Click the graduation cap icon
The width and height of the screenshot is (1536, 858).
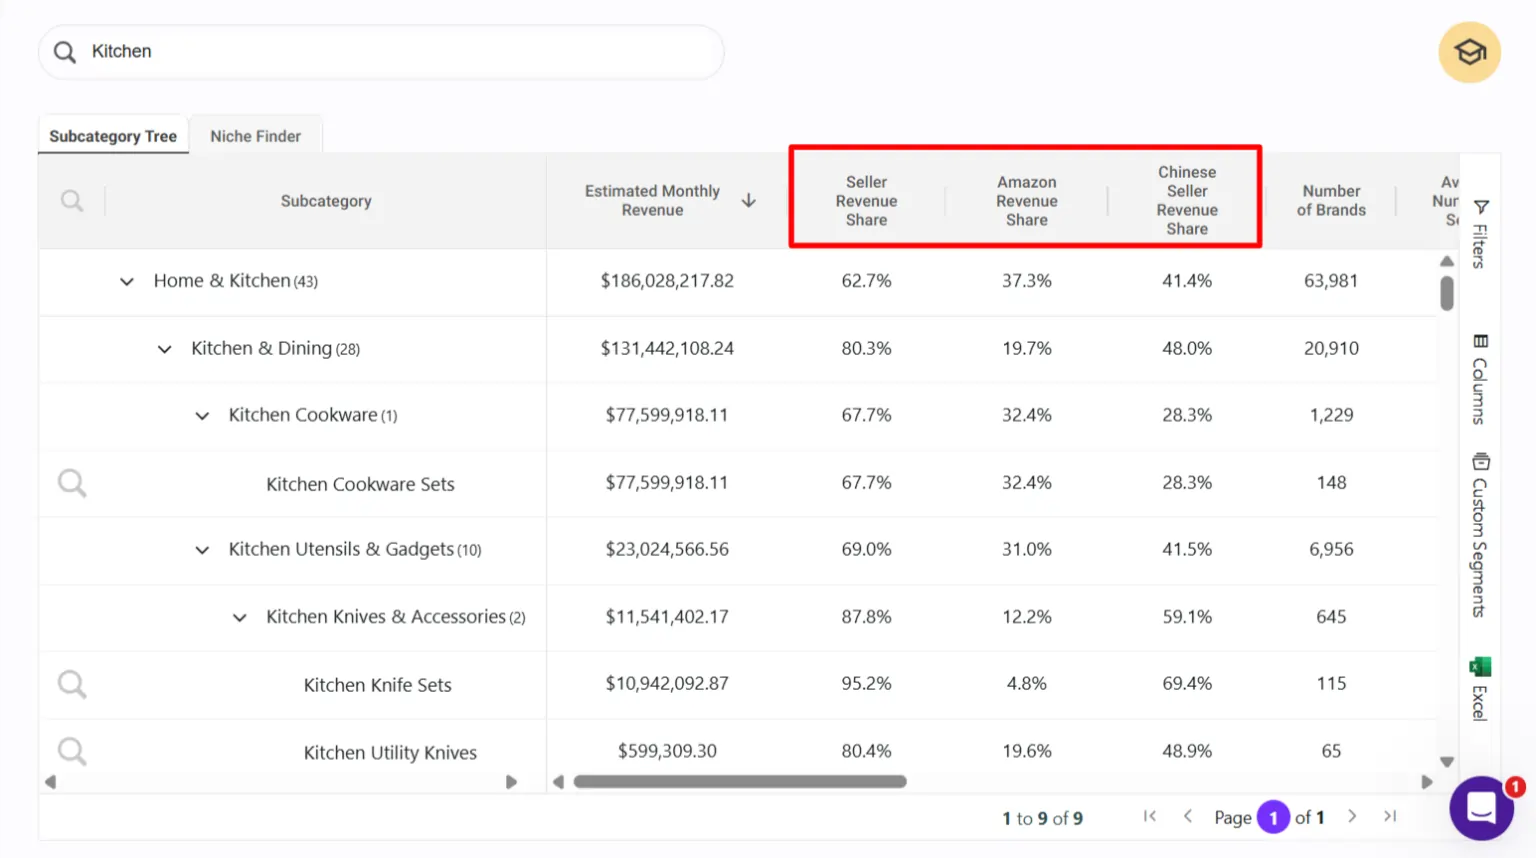[x=1469, y=52]
